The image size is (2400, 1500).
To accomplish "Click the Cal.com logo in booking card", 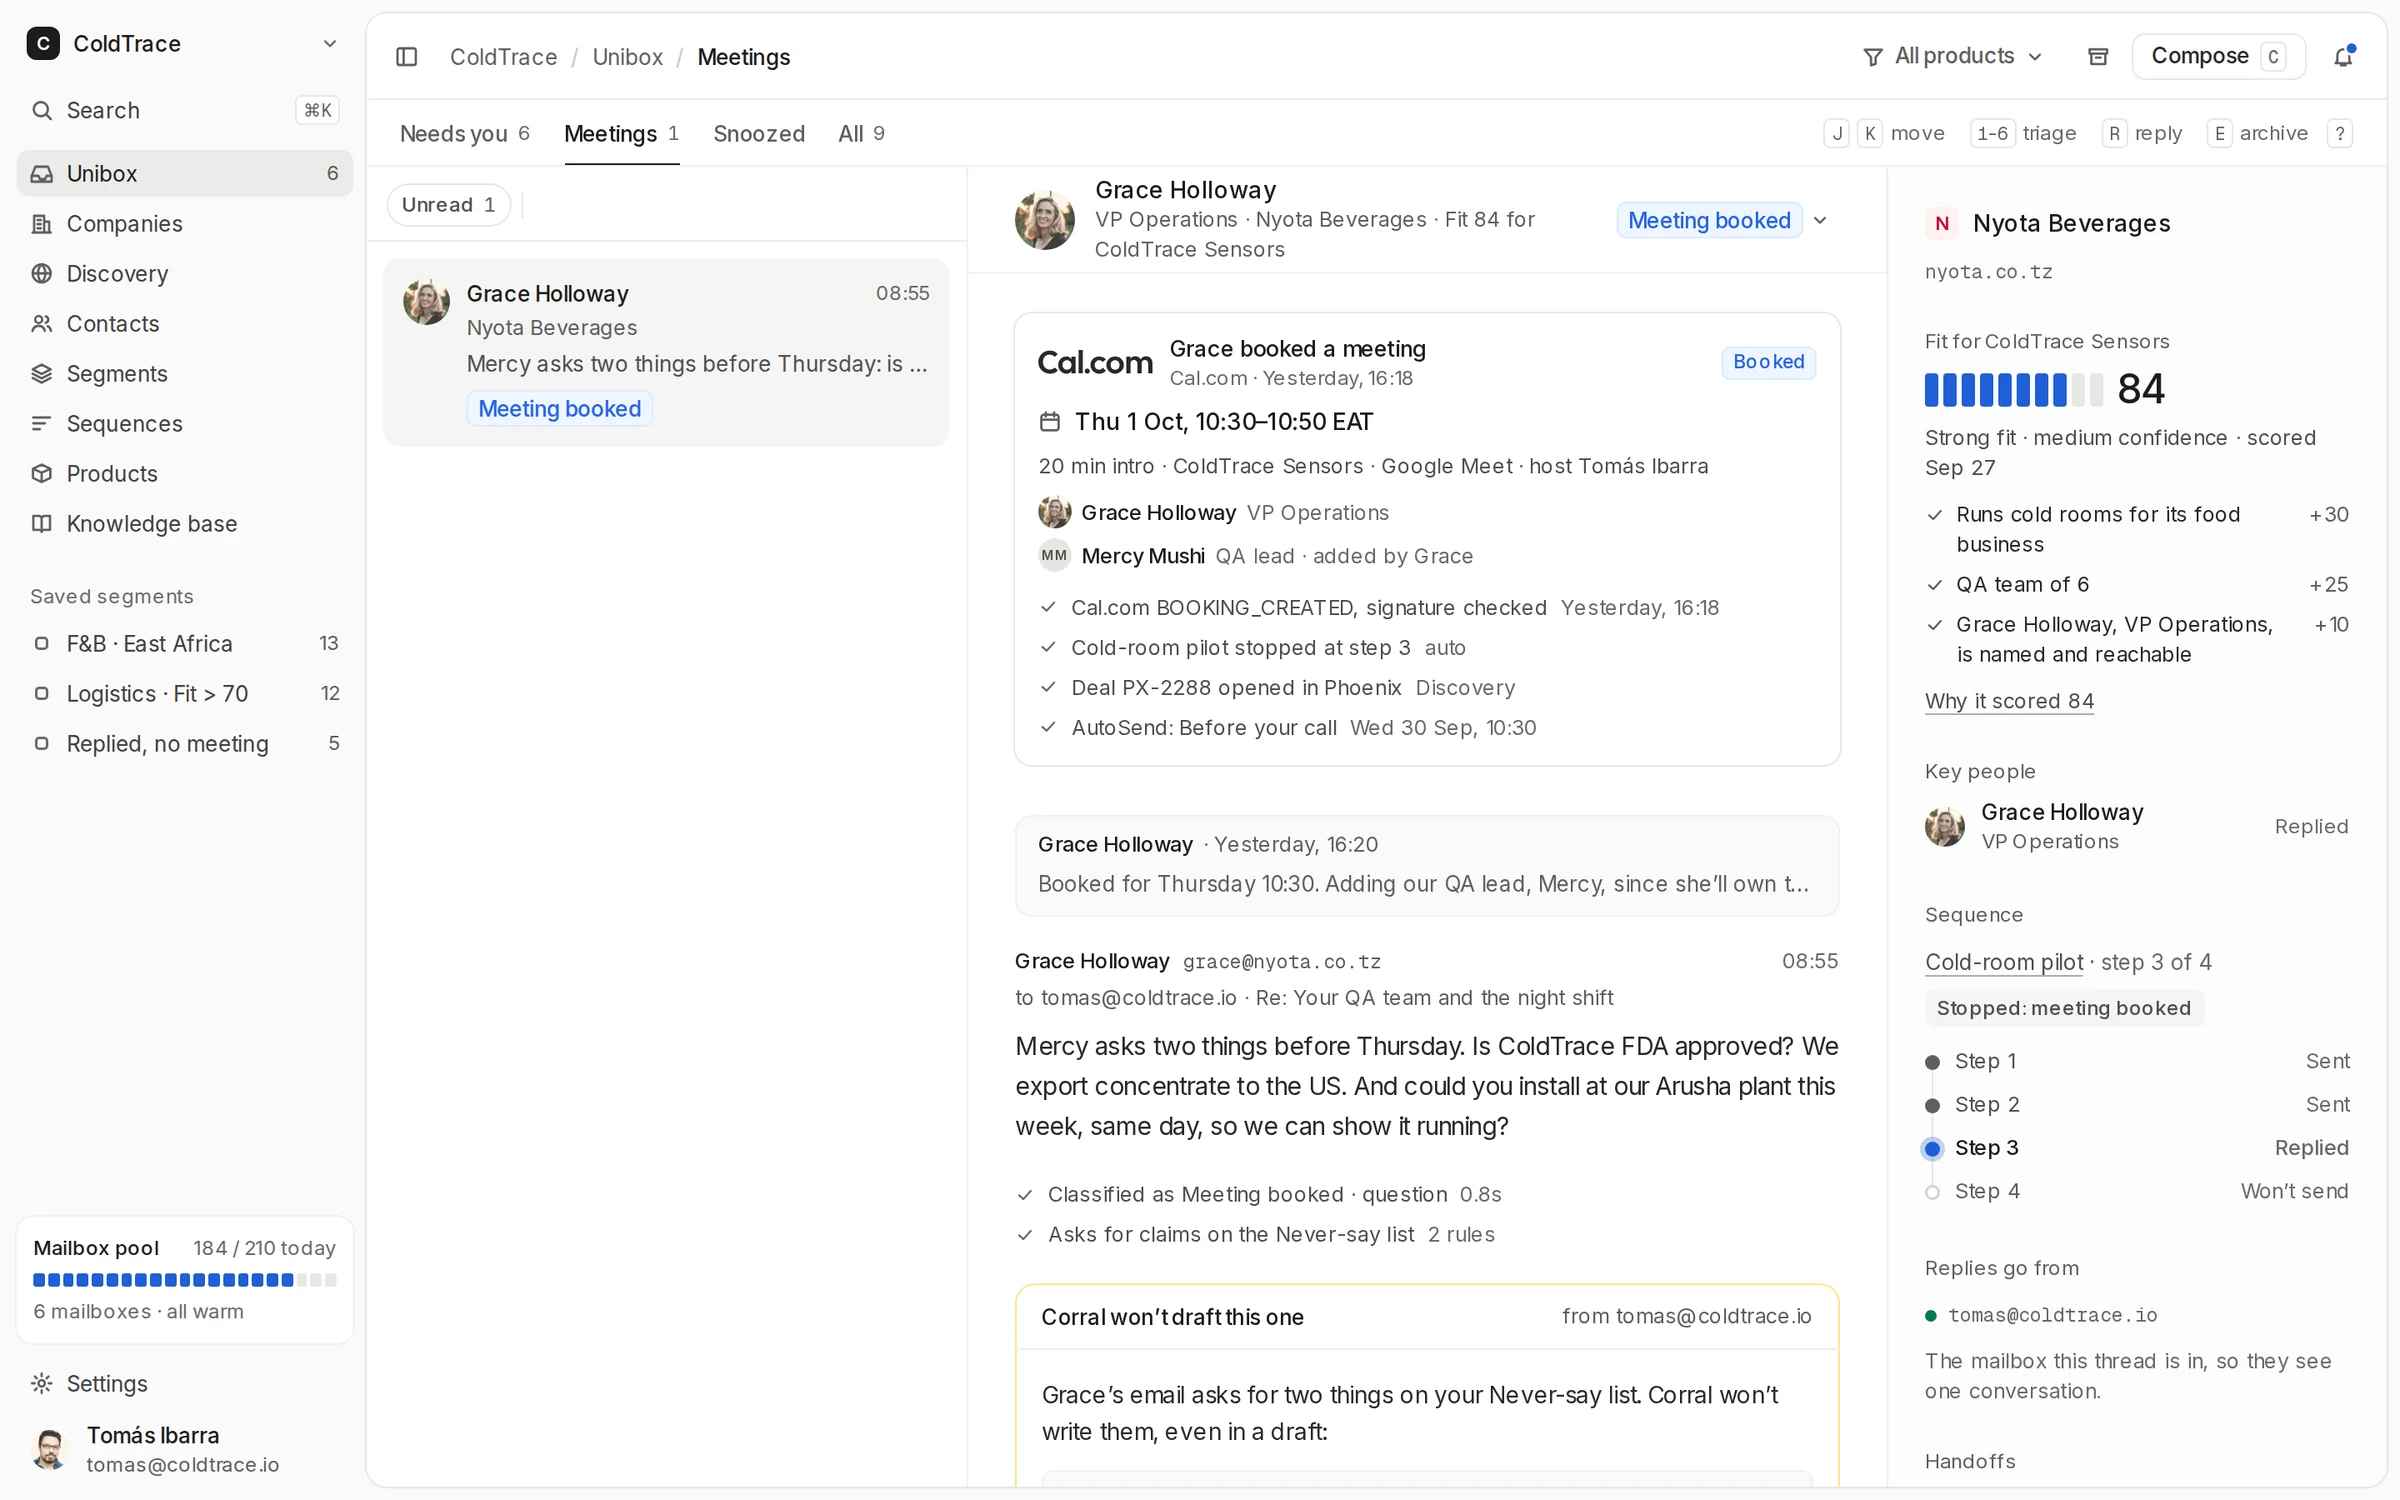I will [1095, 362].
